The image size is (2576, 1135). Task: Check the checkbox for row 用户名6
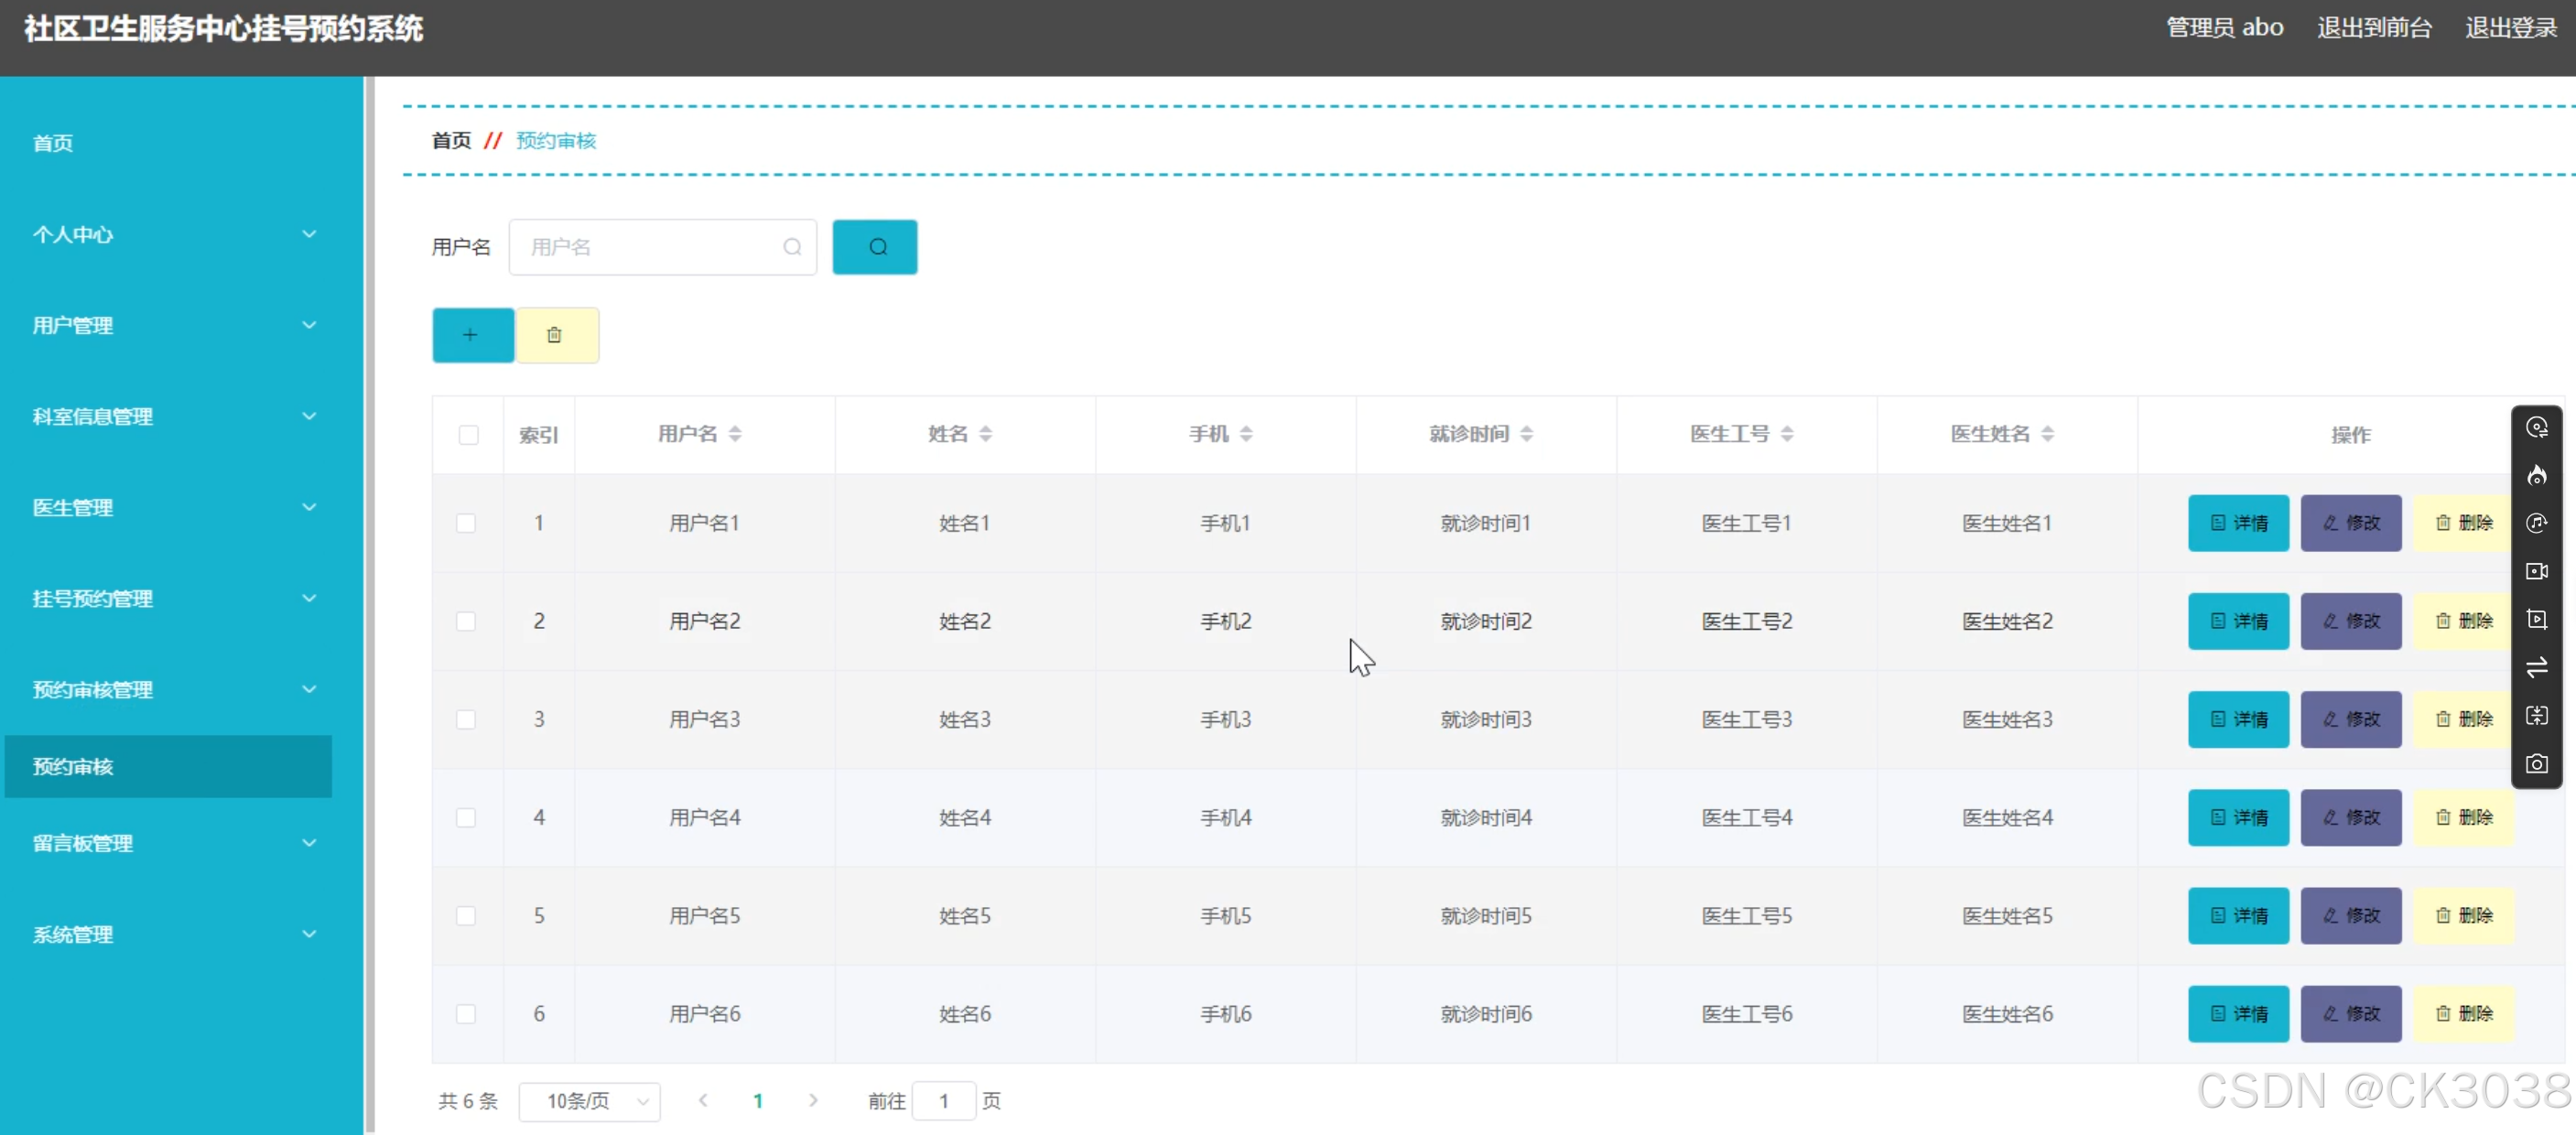tap(466, 1014)
